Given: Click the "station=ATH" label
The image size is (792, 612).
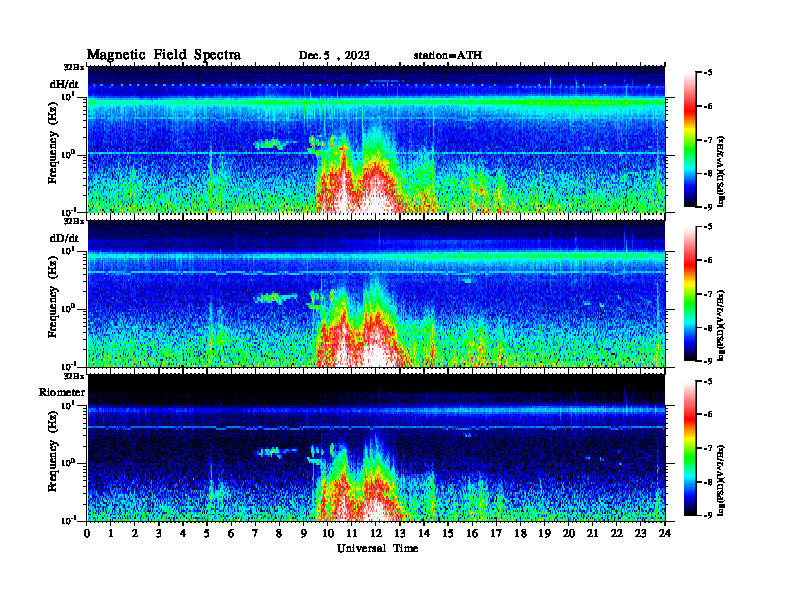Looking at the screenshot, I should tap(448, 55).
